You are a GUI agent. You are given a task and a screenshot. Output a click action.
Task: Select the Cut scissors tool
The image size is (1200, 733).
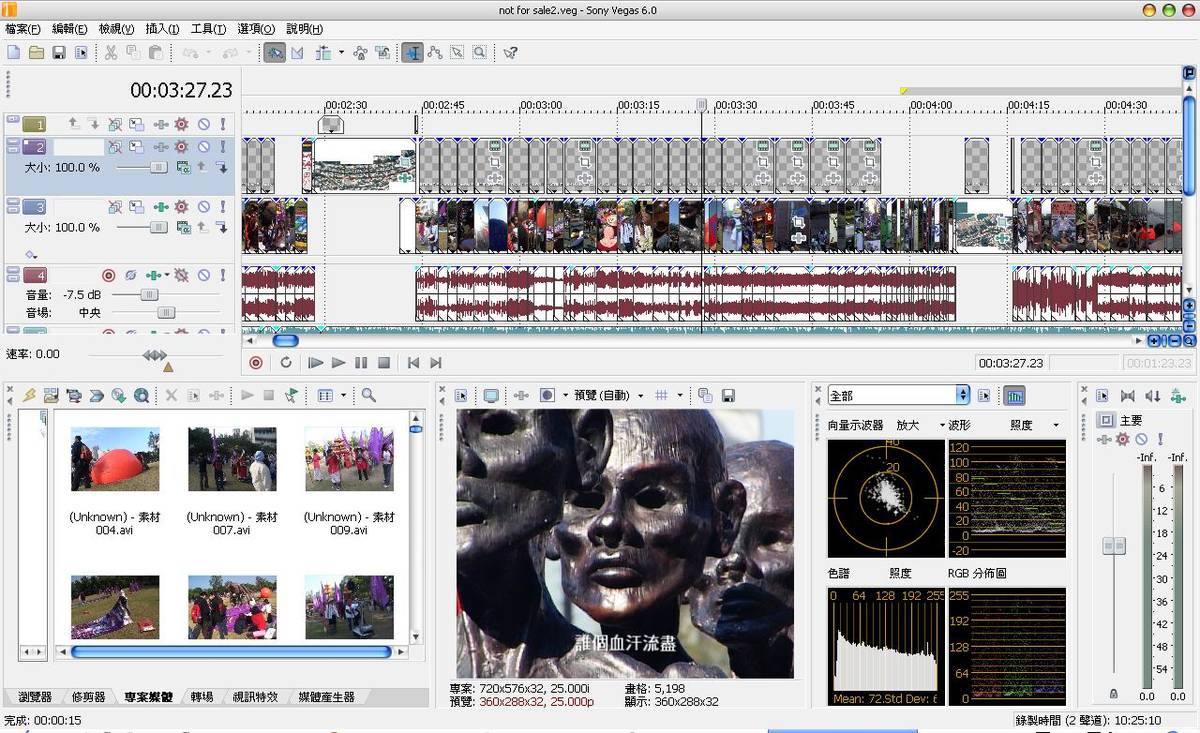point(110,53)
